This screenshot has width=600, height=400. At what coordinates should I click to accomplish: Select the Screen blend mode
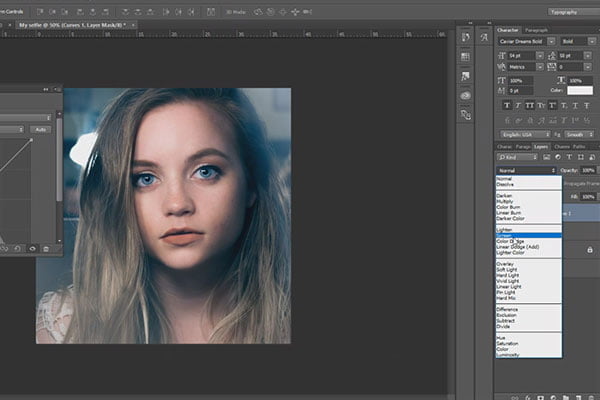coord(528,235)
